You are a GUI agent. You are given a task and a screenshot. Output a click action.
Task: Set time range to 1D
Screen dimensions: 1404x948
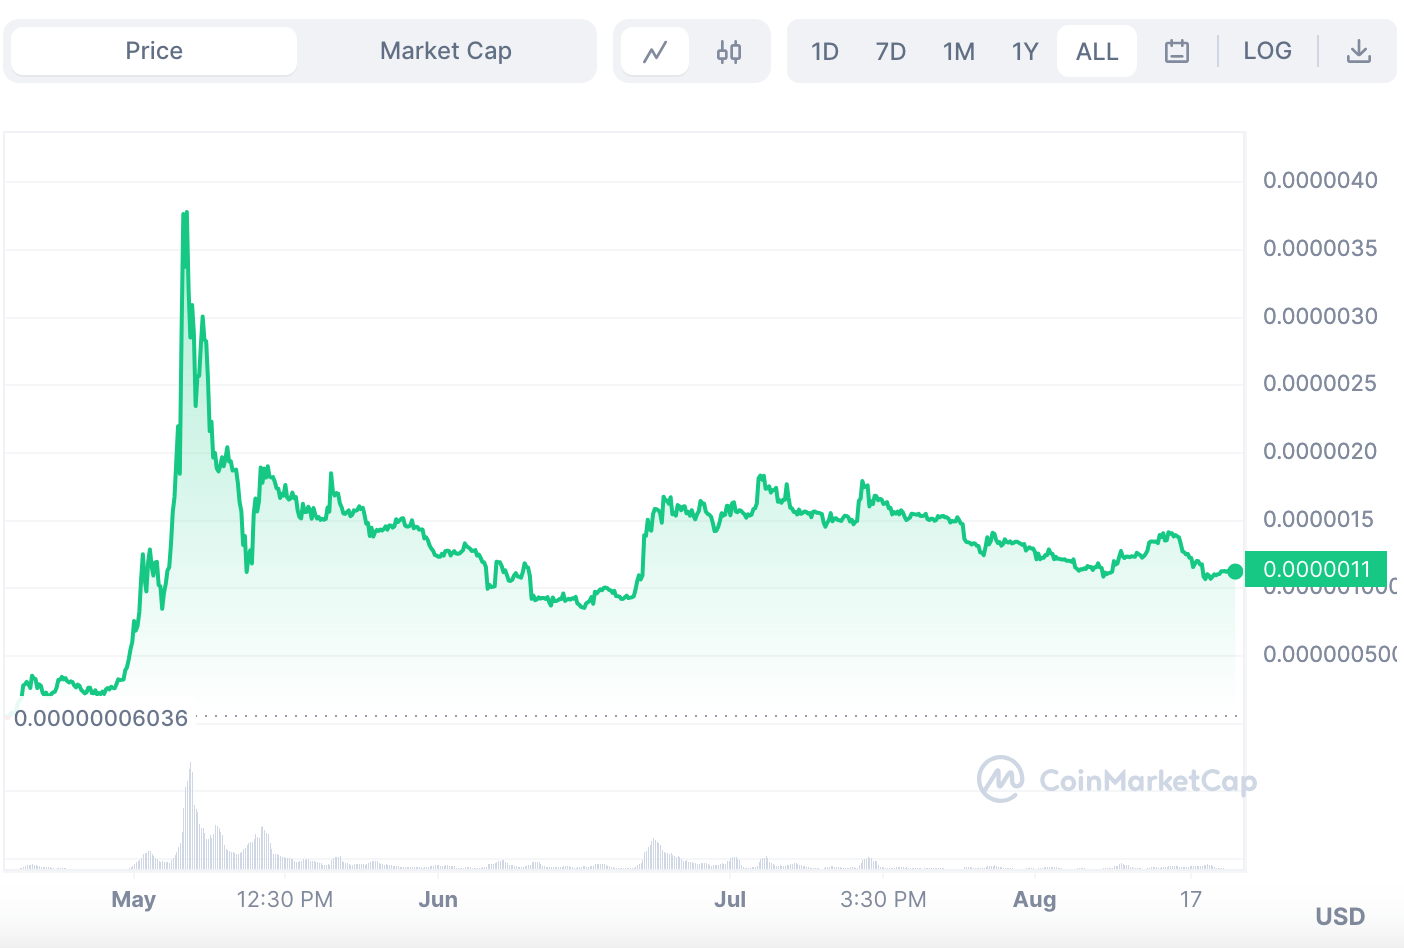tap(825, 51)
